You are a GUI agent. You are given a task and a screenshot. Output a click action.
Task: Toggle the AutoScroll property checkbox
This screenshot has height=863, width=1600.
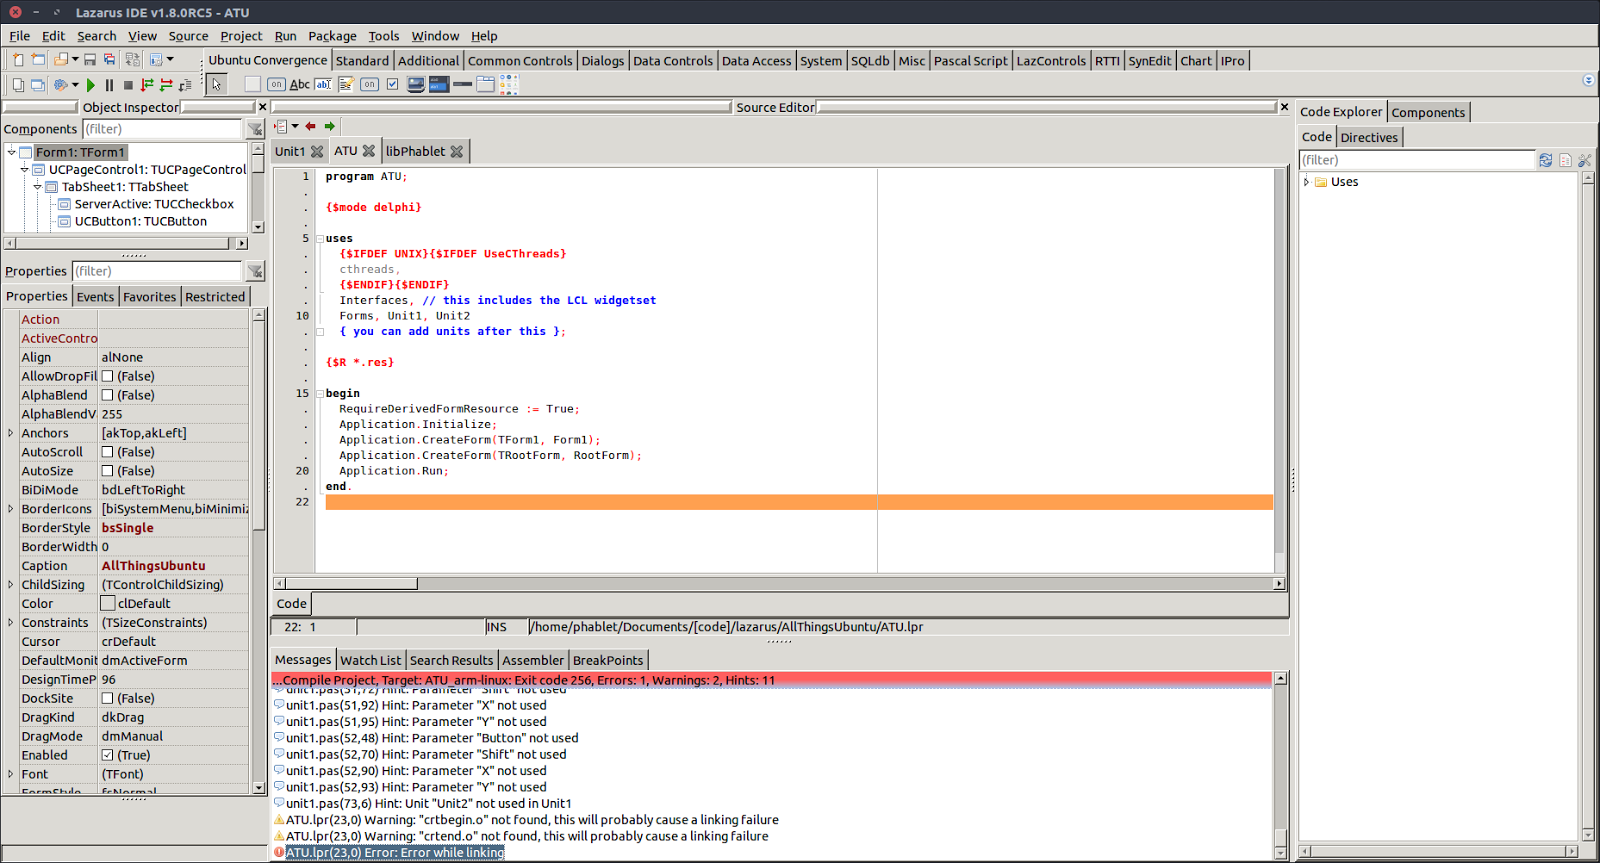(107, 453)
